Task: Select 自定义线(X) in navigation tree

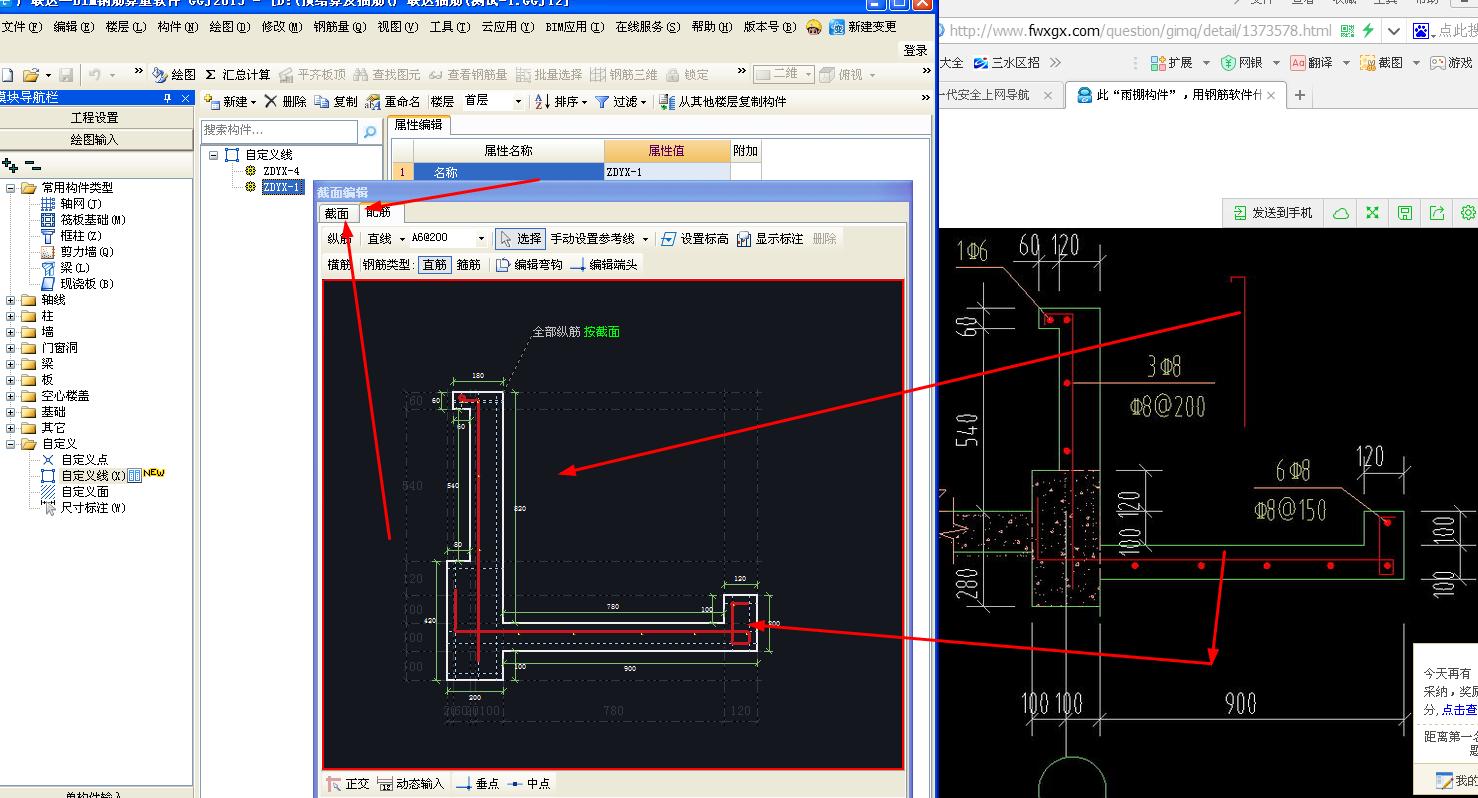Action: click(93, 476)
